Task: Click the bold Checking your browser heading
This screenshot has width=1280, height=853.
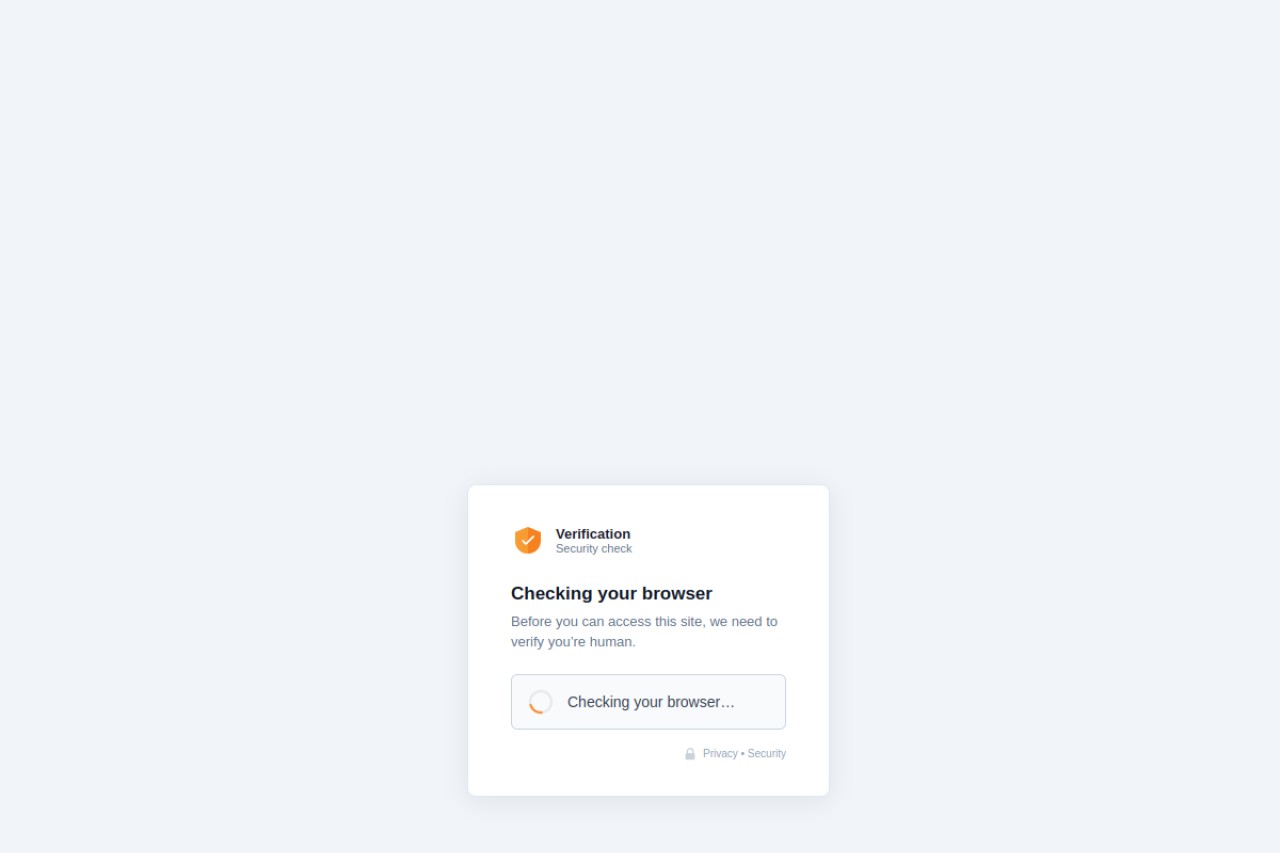Action: (611, 593)
